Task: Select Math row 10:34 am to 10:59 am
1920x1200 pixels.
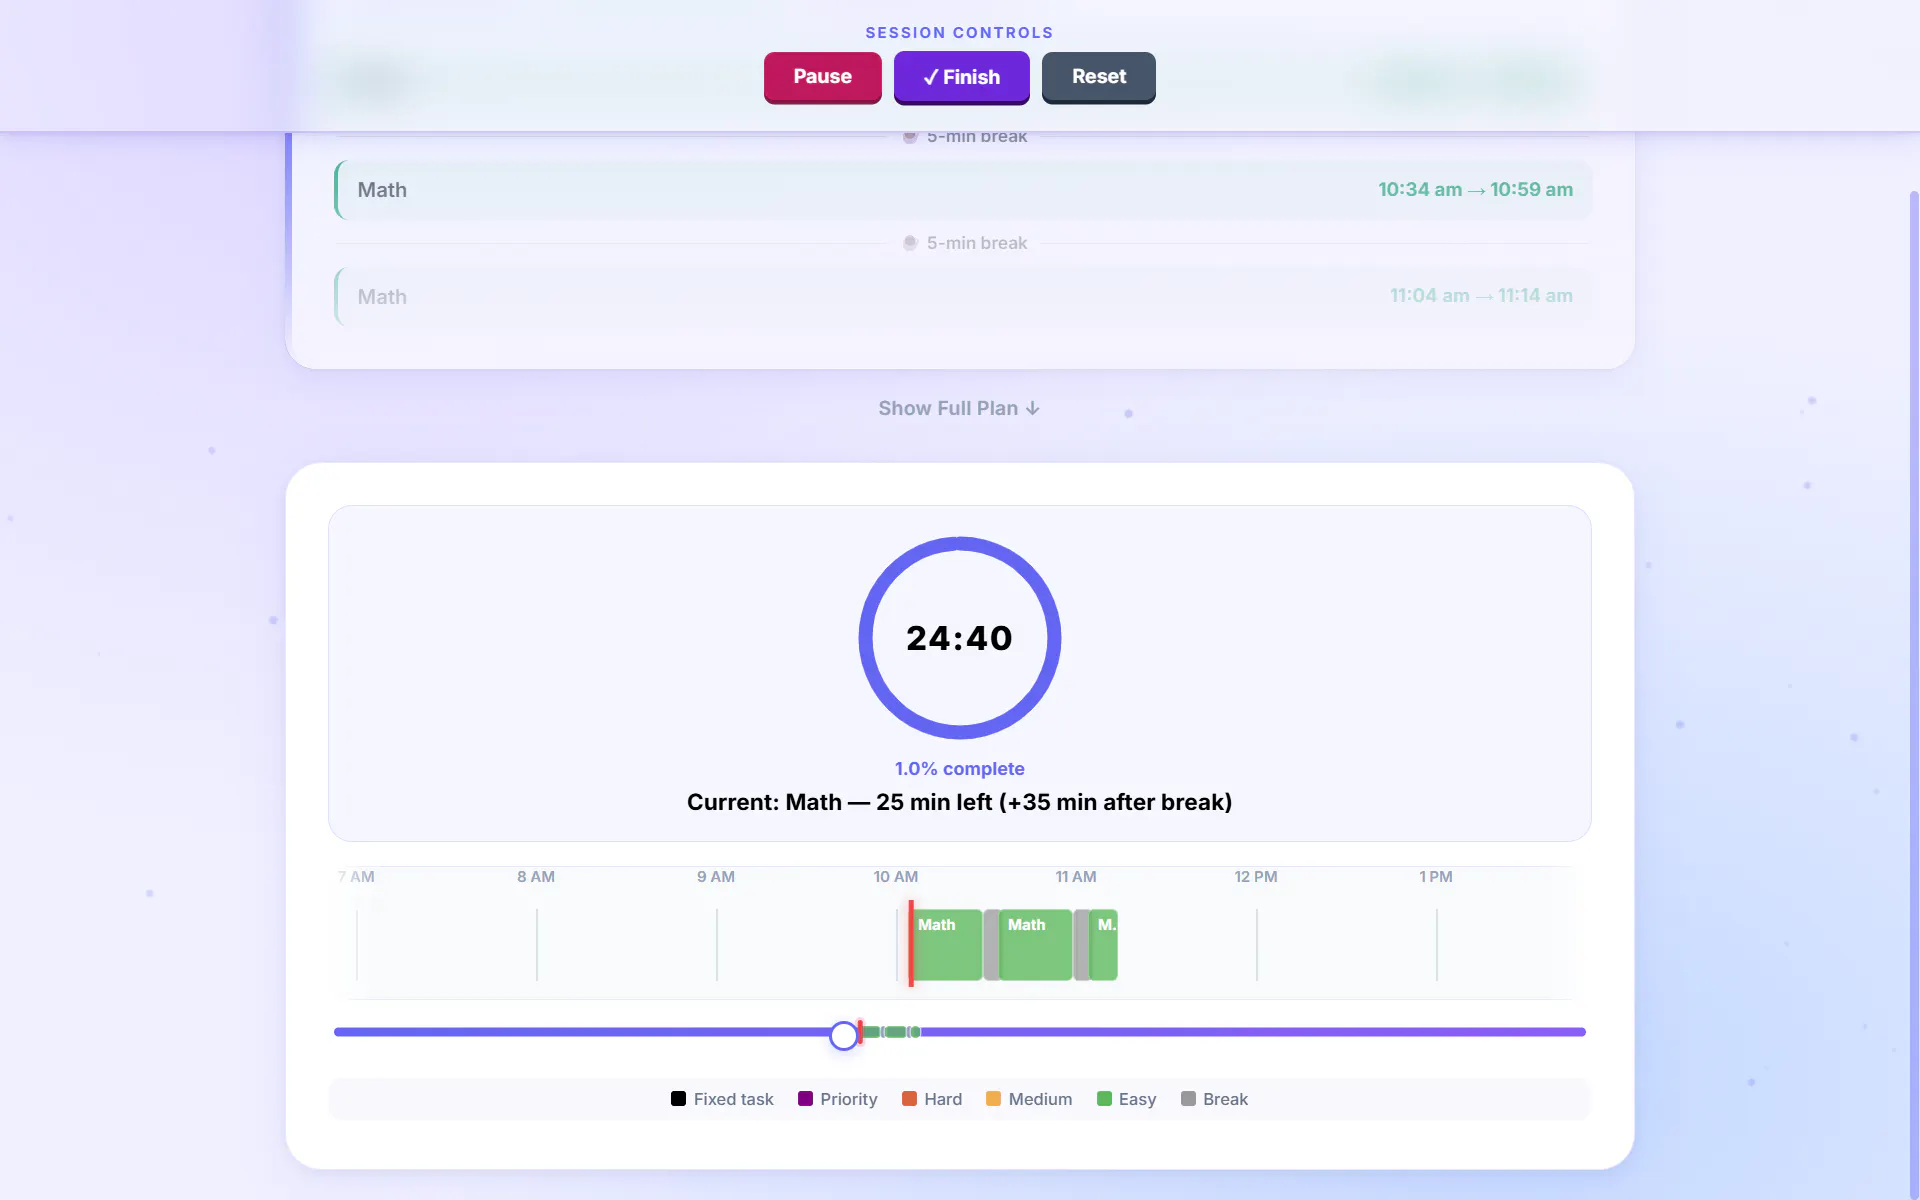Action: 963,190
